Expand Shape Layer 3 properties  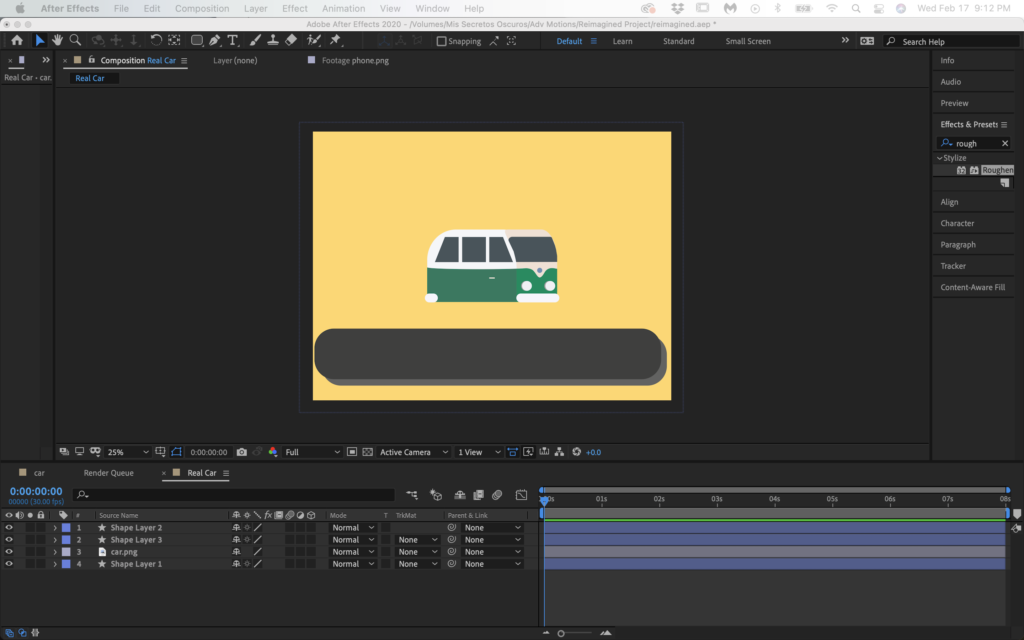tap(55, 540)
